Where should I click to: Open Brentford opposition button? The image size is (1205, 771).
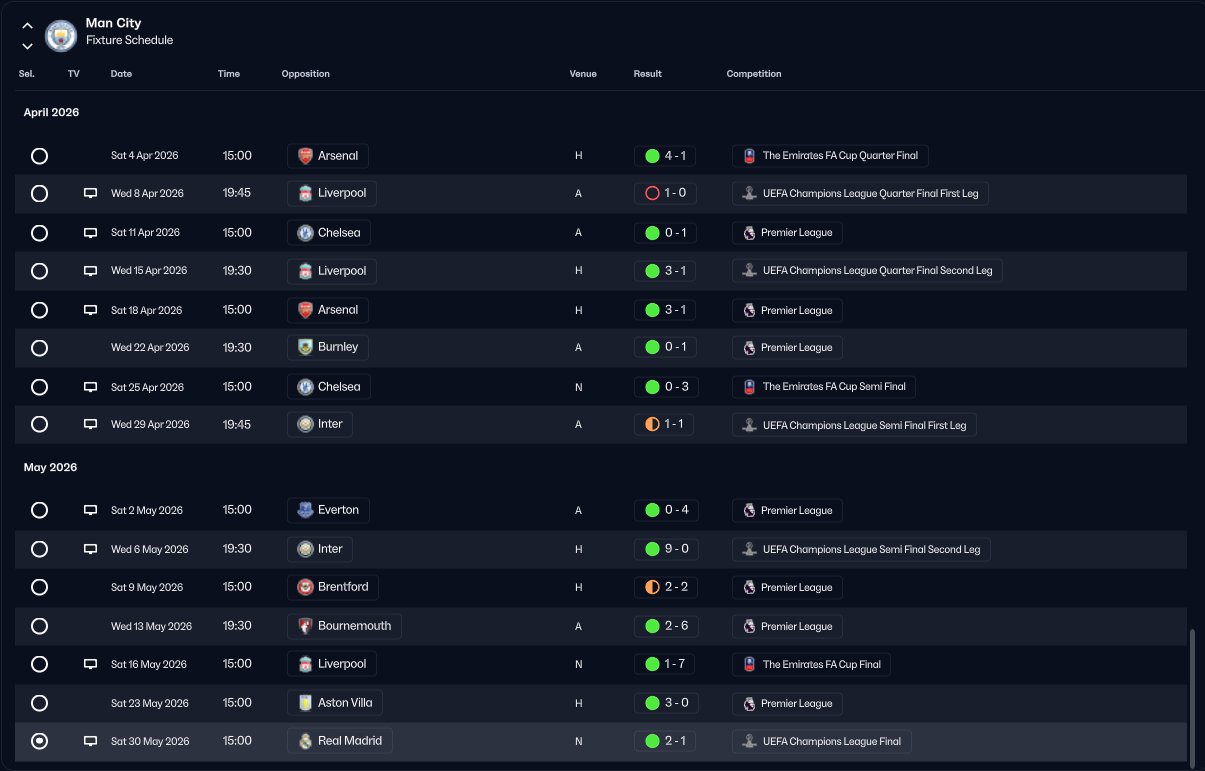(x=333, y=587)
